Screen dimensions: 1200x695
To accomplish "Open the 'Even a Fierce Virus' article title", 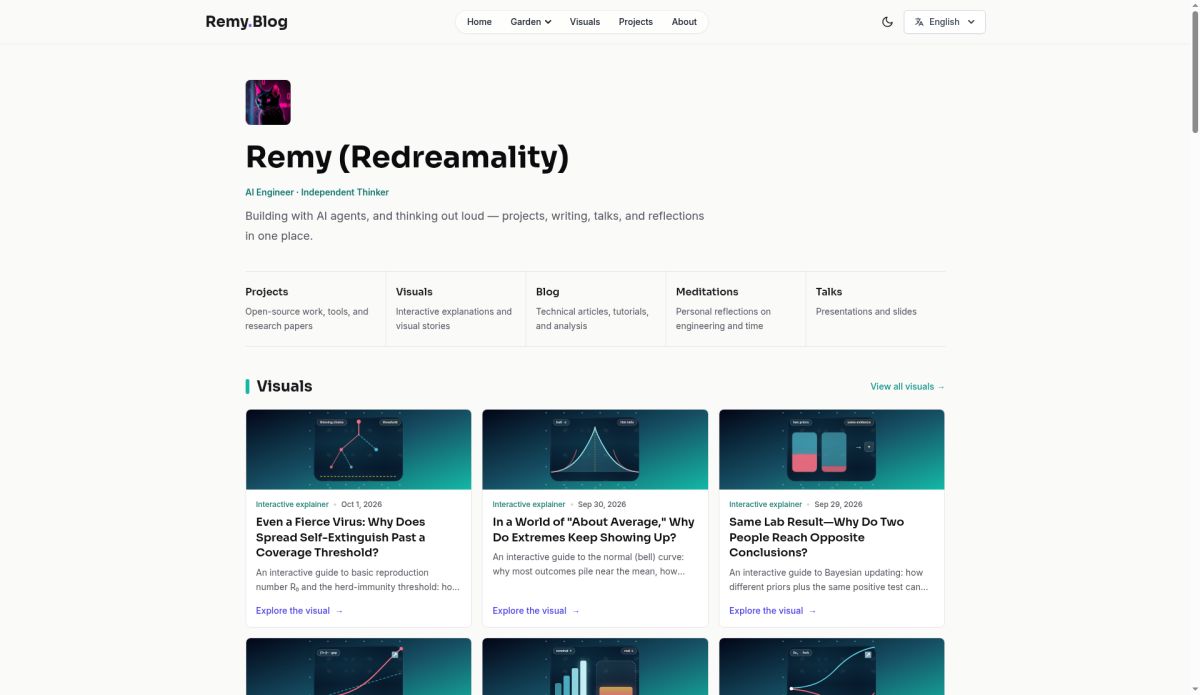I will 342,537.
